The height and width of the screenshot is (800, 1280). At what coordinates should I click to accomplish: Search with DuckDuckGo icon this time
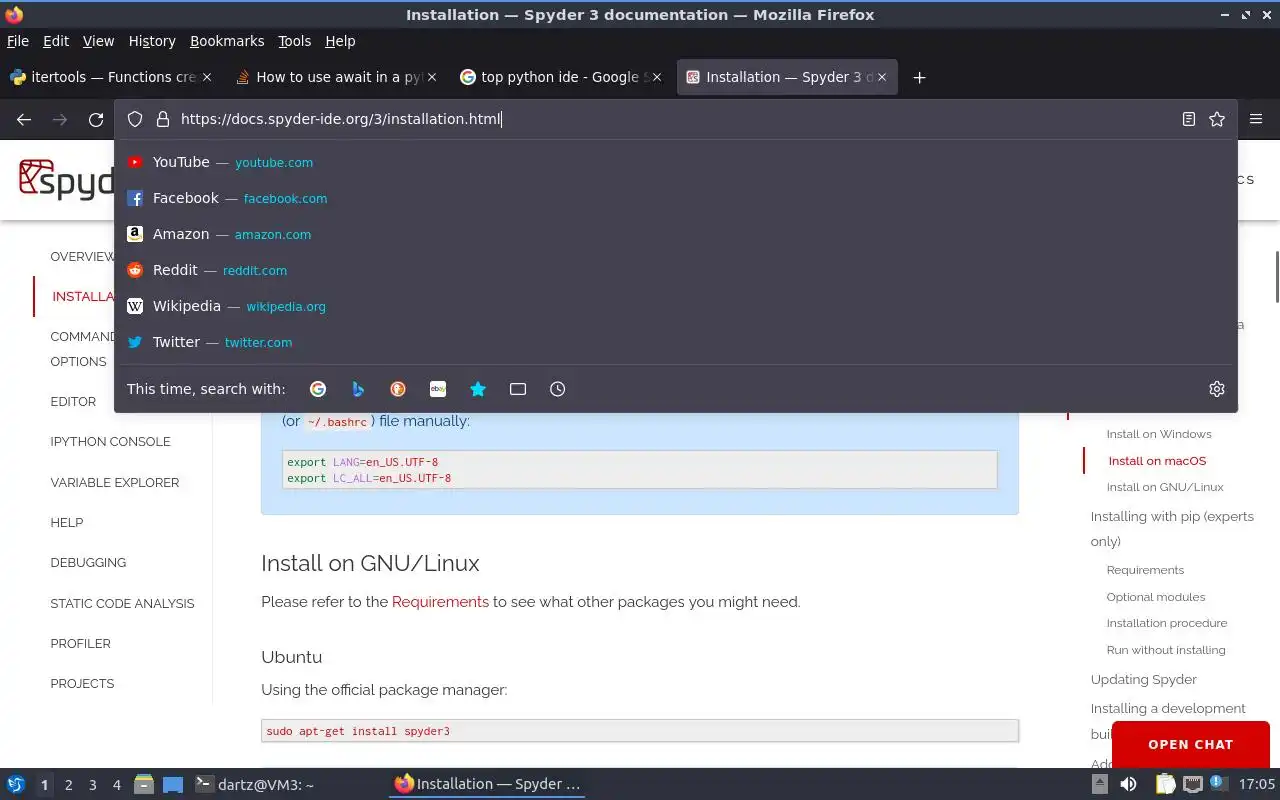398,389
